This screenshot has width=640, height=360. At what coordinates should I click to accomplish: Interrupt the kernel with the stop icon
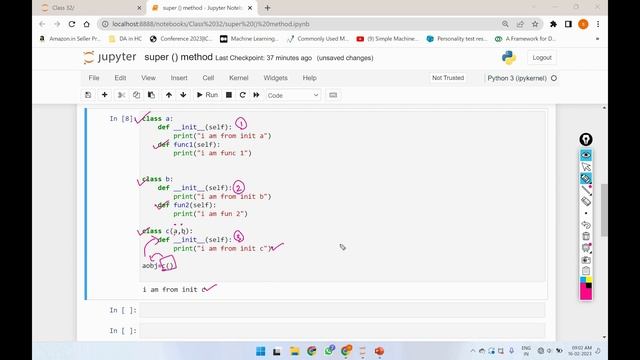point(229,95)
